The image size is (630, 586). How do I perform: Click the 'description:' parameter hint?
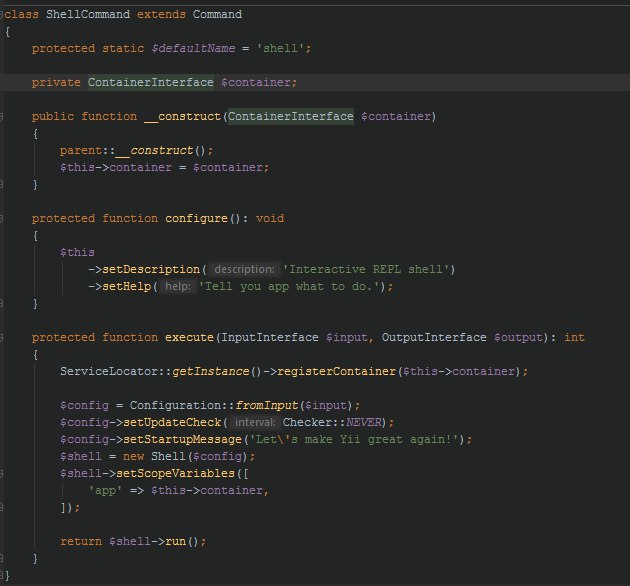pyautogui.click(x=244, y=270)
